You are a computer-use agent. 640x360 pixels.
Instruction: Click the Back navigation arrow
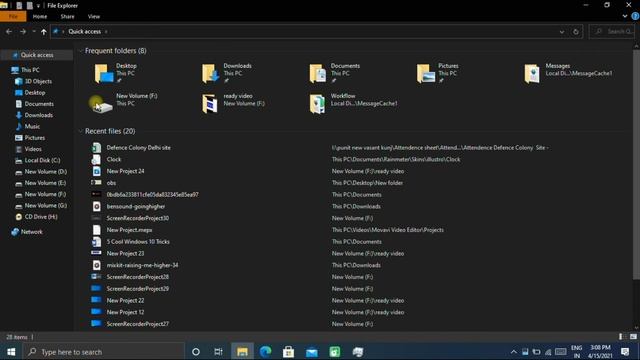pyautogui.click(x=9, y=31)
